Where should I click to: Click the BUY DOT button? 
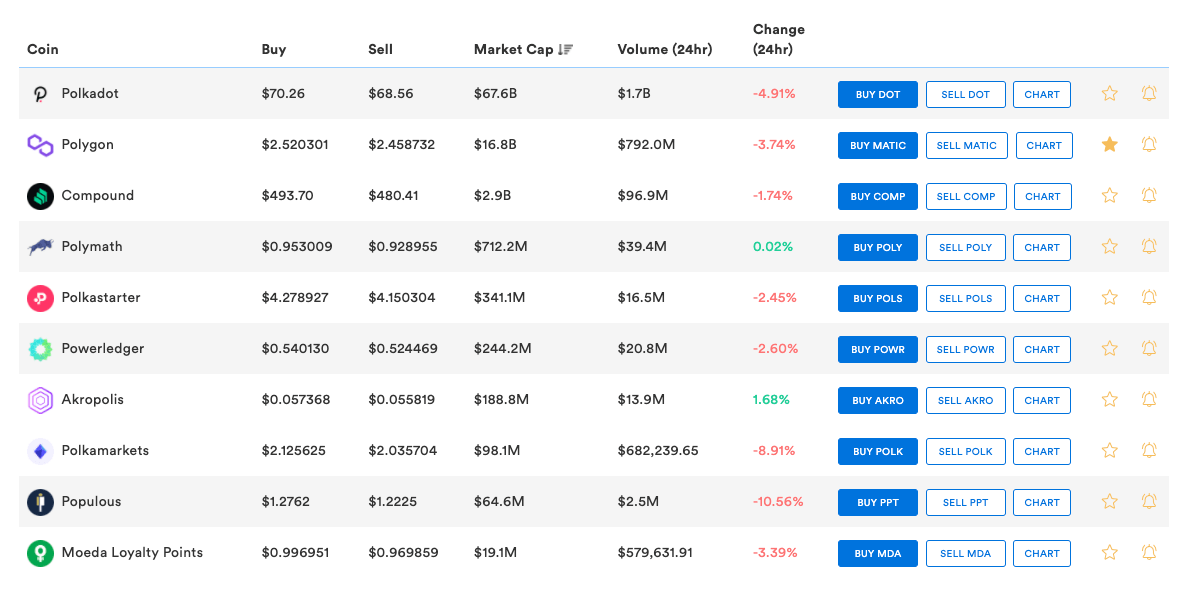877,95
